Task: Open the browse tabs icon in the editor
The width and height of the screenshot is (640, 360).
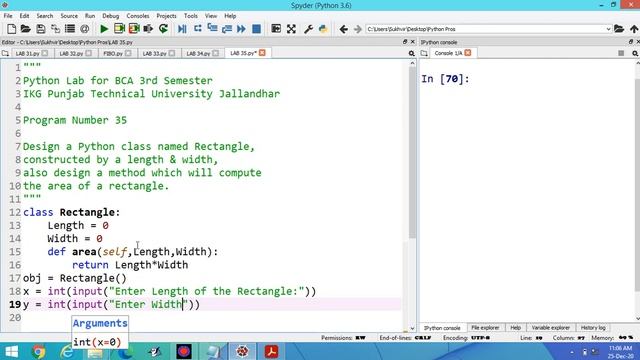Action: tap(5, 53)
